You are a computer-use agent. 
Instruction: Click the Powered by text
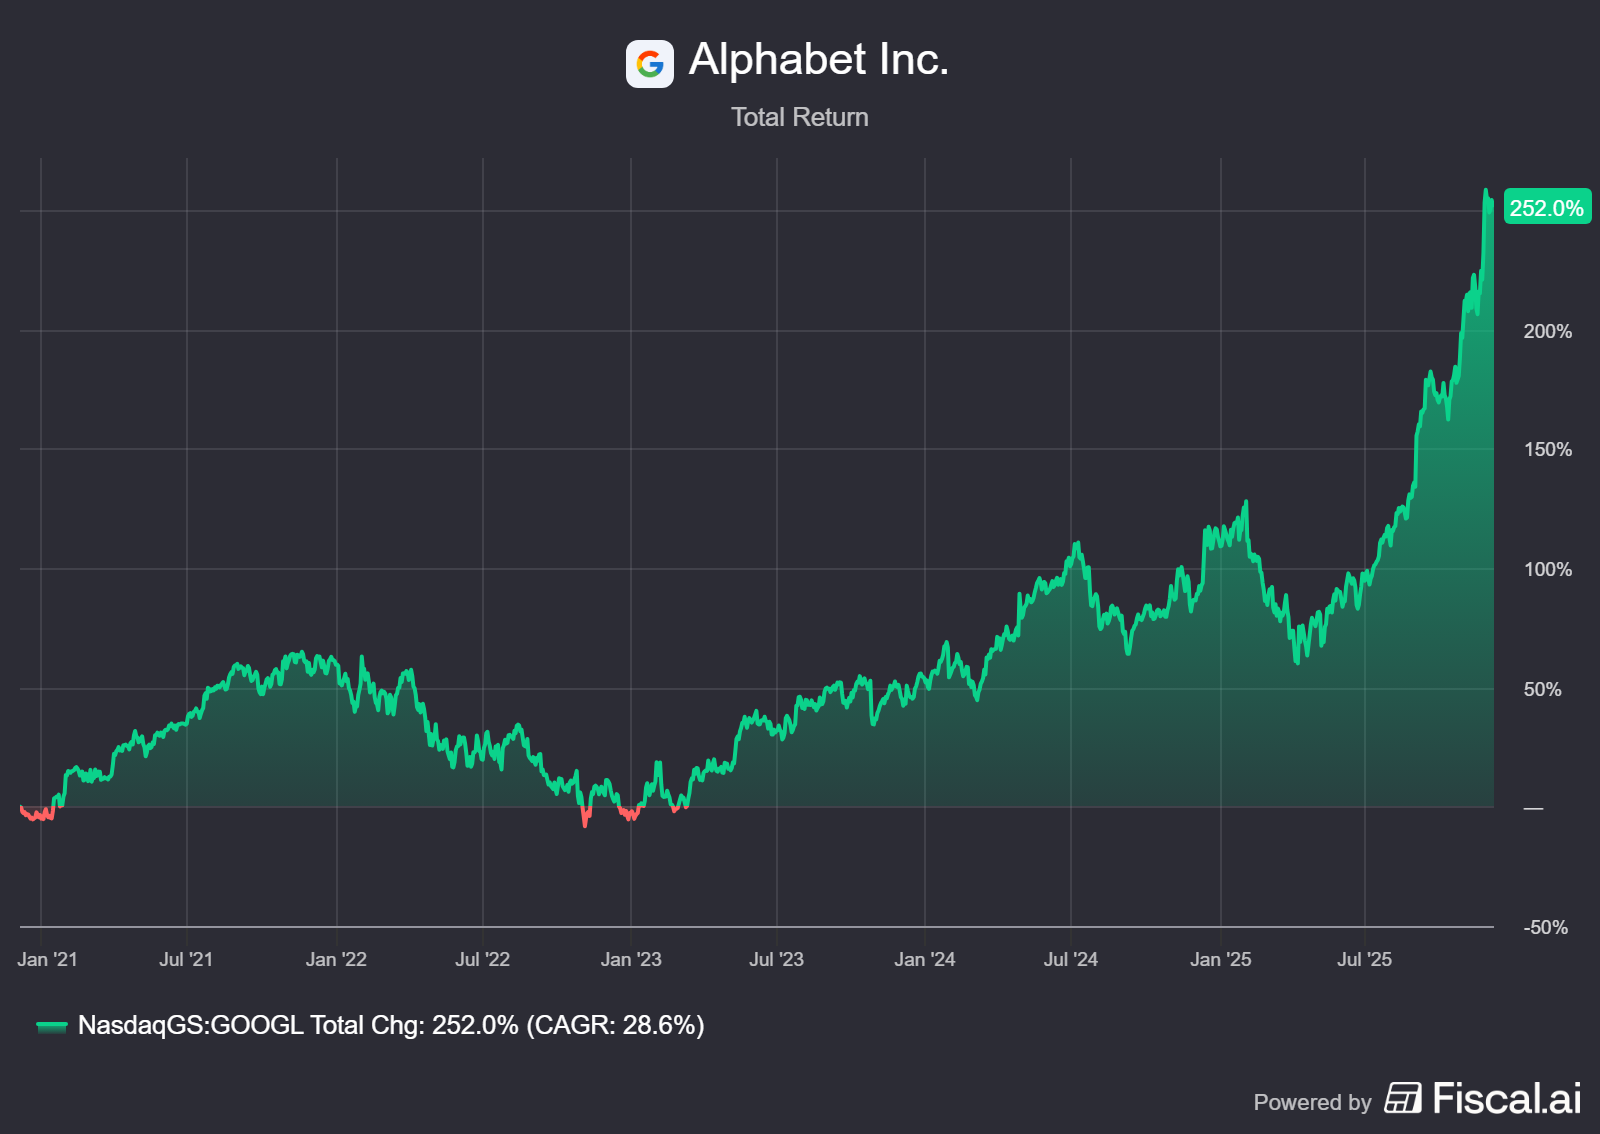[x=1312, y=1102]
